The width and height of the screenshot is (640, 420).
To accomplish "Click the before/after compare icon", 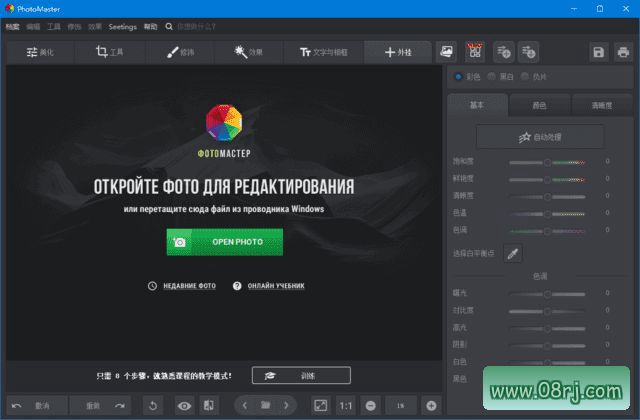I will [209, 406].
